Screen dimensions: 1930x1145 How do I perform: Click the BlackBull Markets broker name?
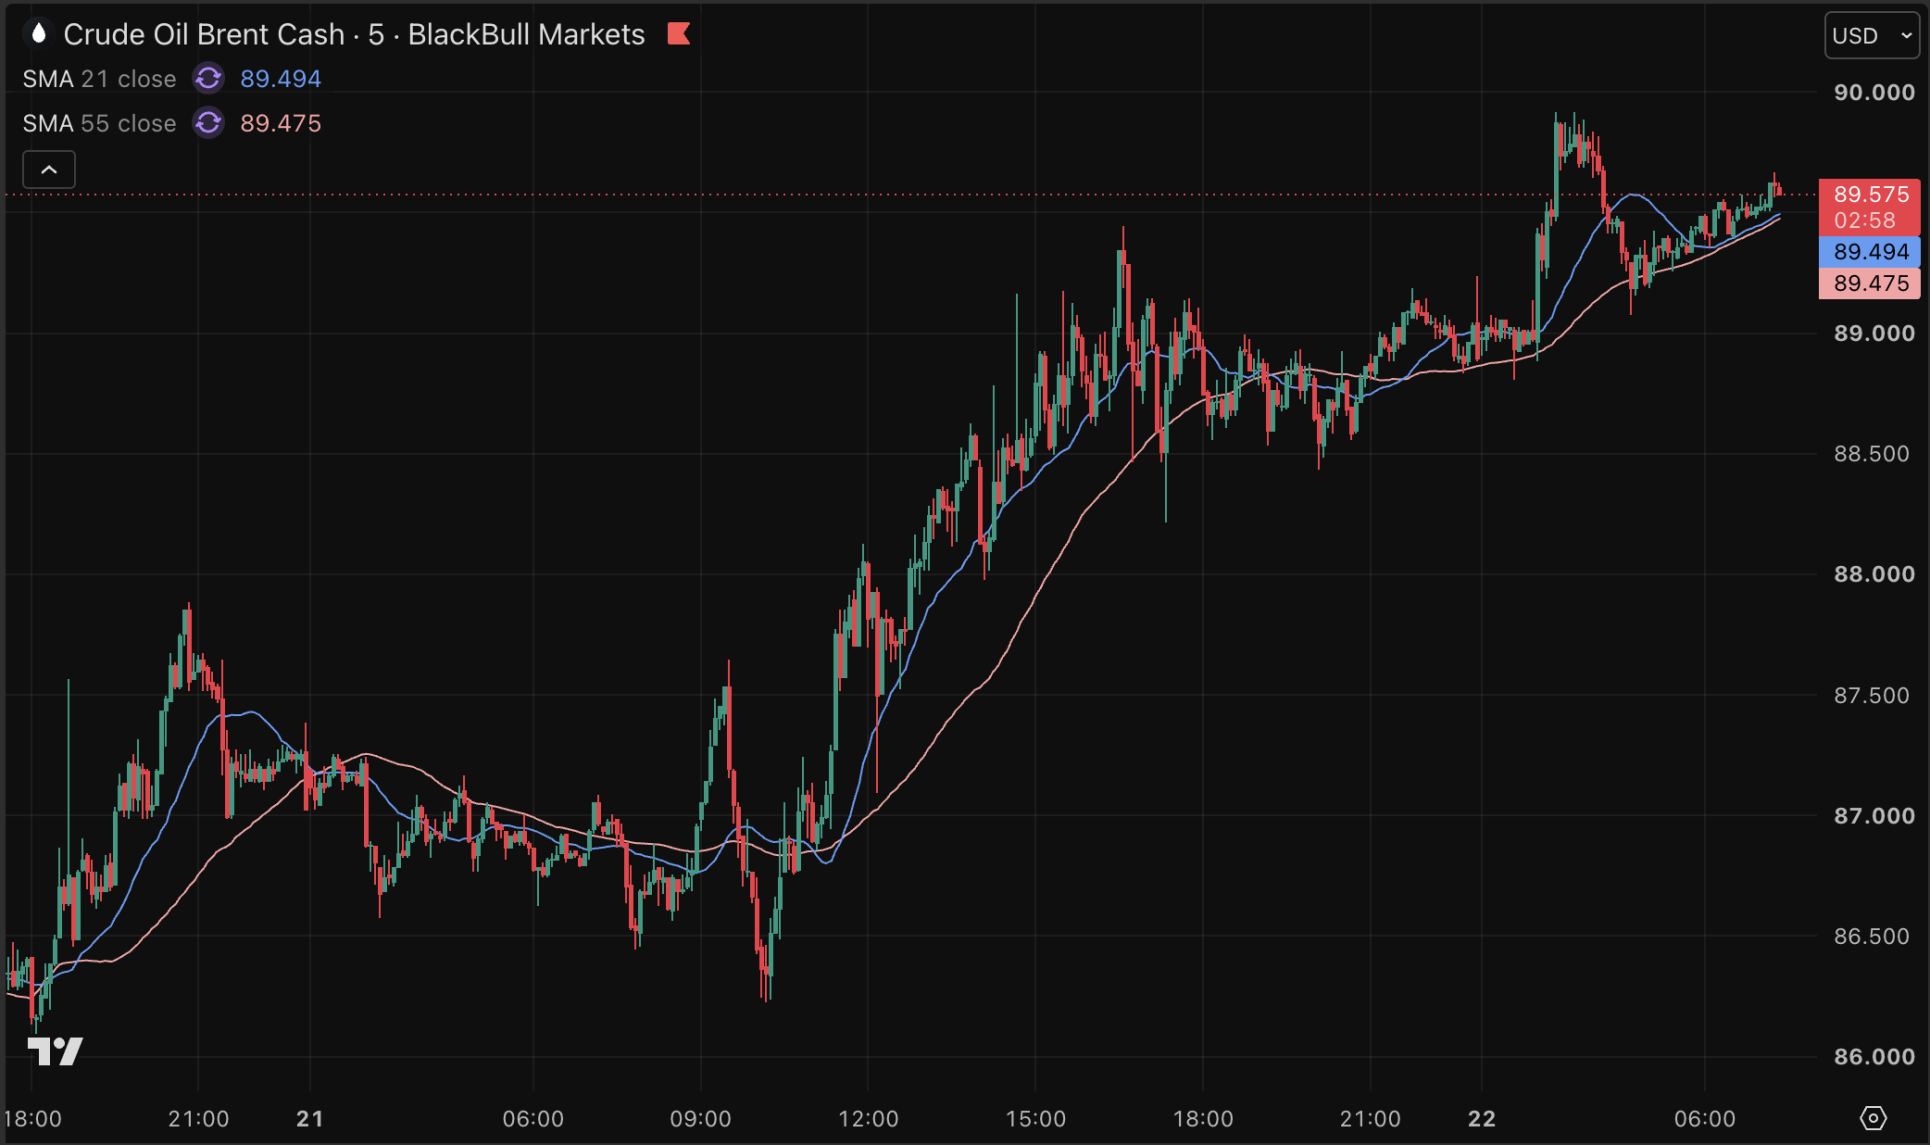526,34
